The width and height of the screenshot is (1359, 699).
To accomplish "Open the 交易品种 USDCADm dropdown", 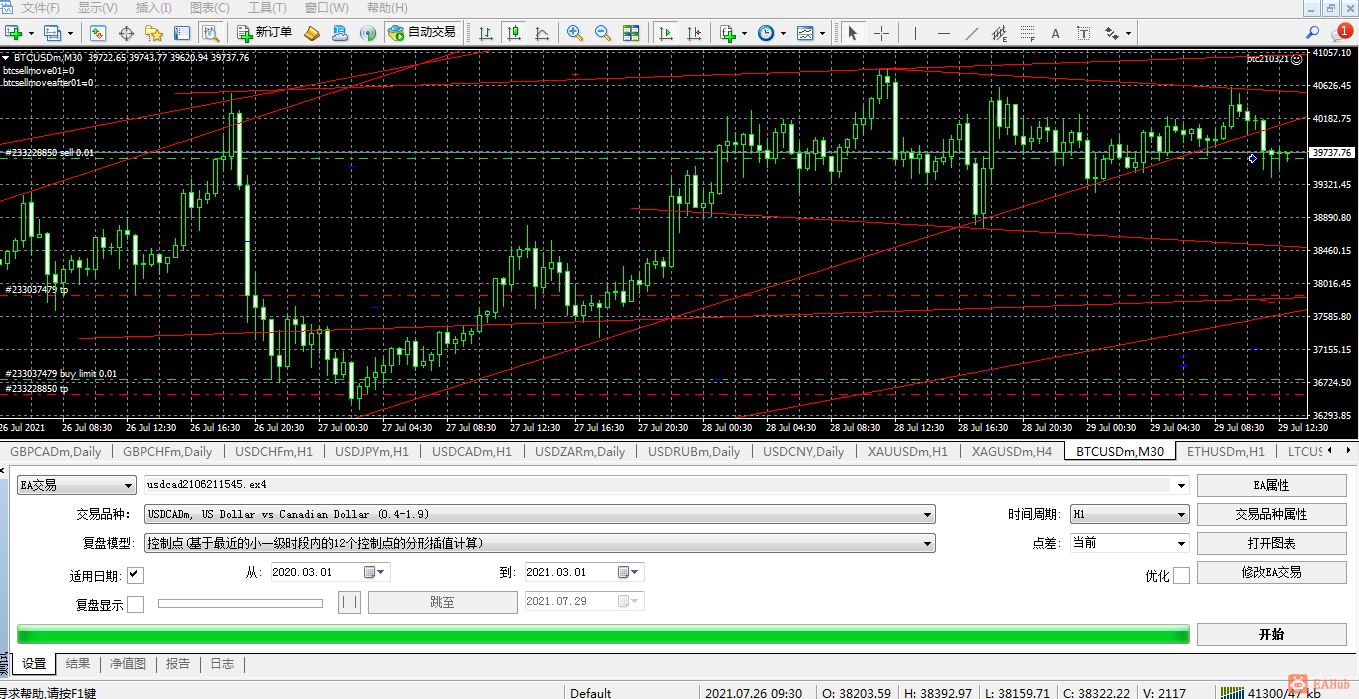I will [540, 514].
